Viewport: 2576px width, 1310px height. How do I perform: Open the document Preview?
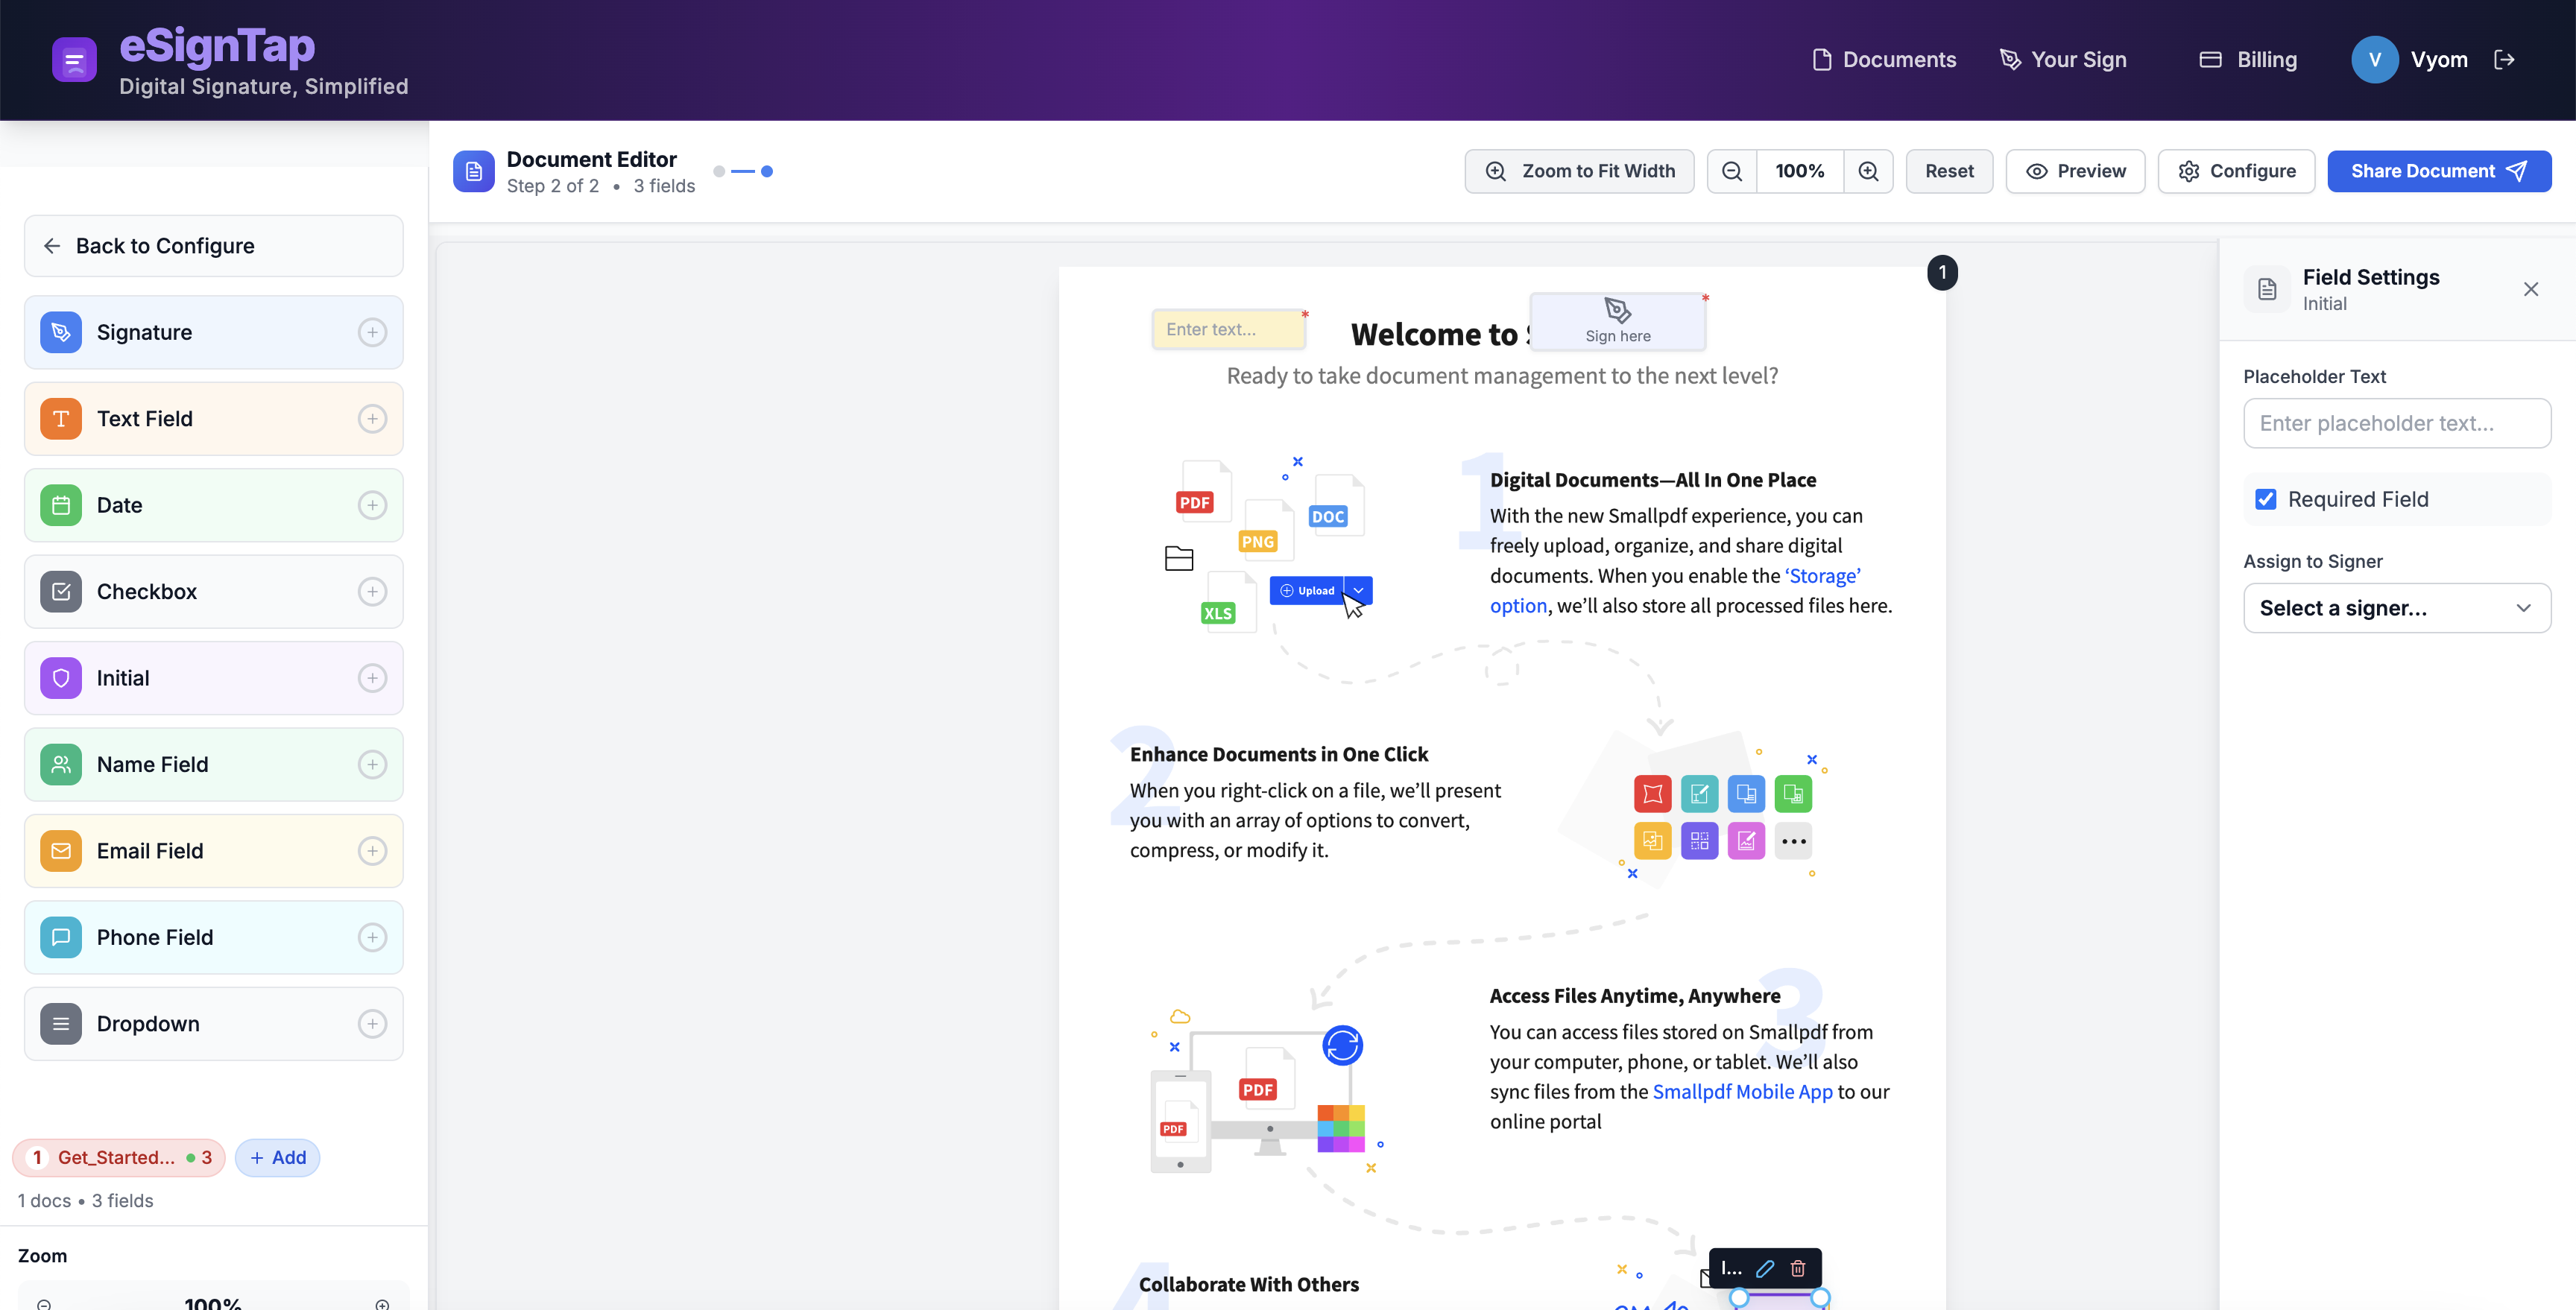coord(2075,171)
